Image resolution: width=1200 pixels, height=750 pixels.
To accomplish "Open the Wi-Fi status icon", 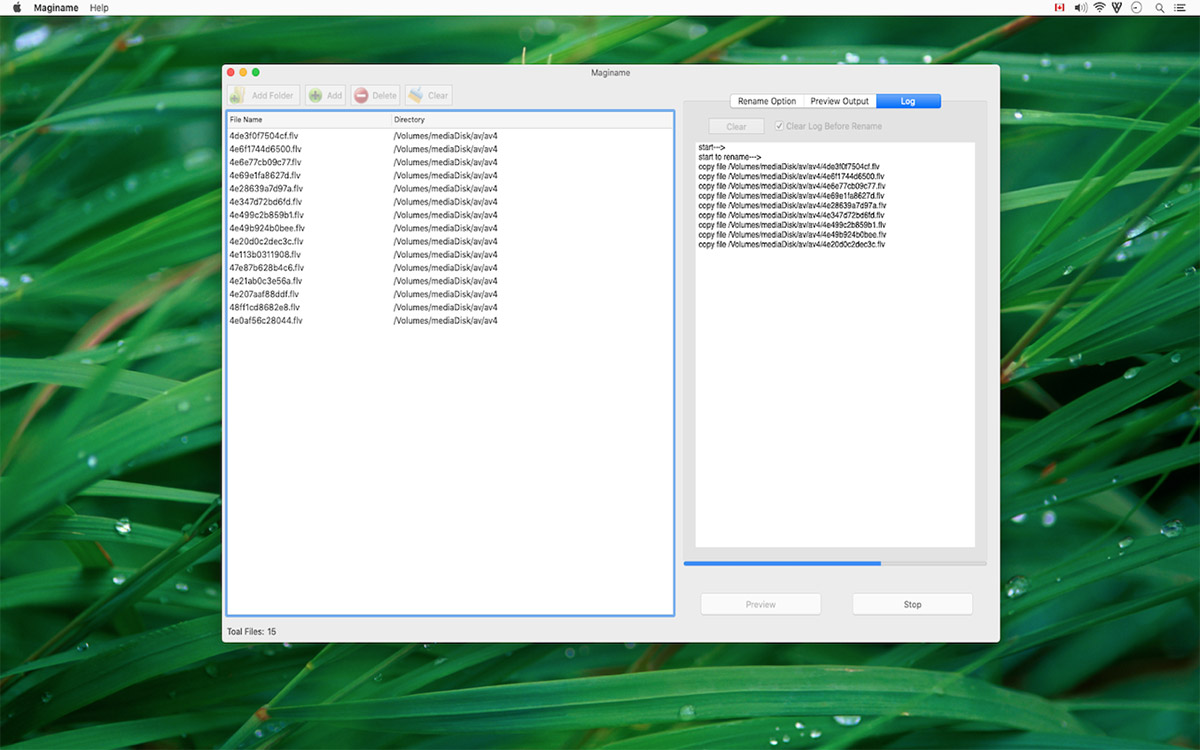I will [x=1099, y=7].
